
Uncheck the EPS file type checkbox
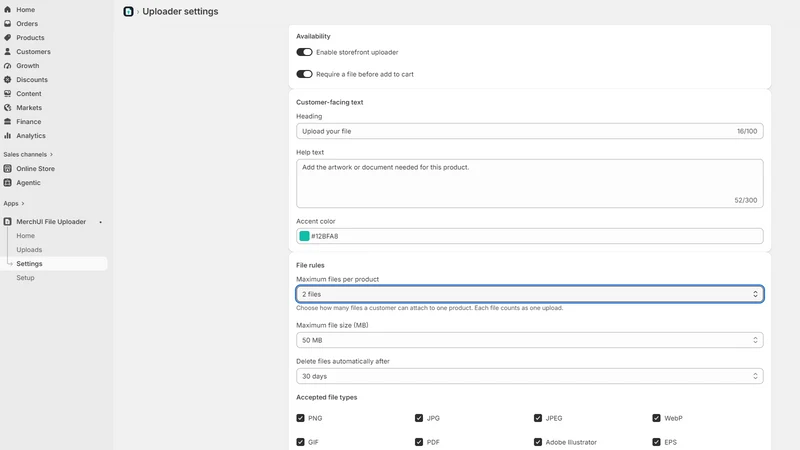coord(656,442)
